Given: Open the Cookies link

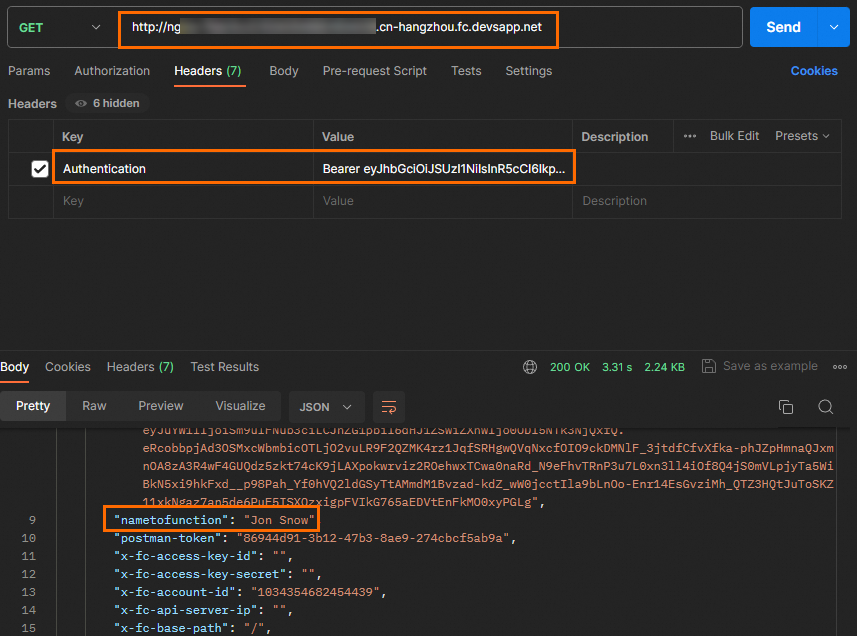Looking at the screenshot, I should click(814, 71).
